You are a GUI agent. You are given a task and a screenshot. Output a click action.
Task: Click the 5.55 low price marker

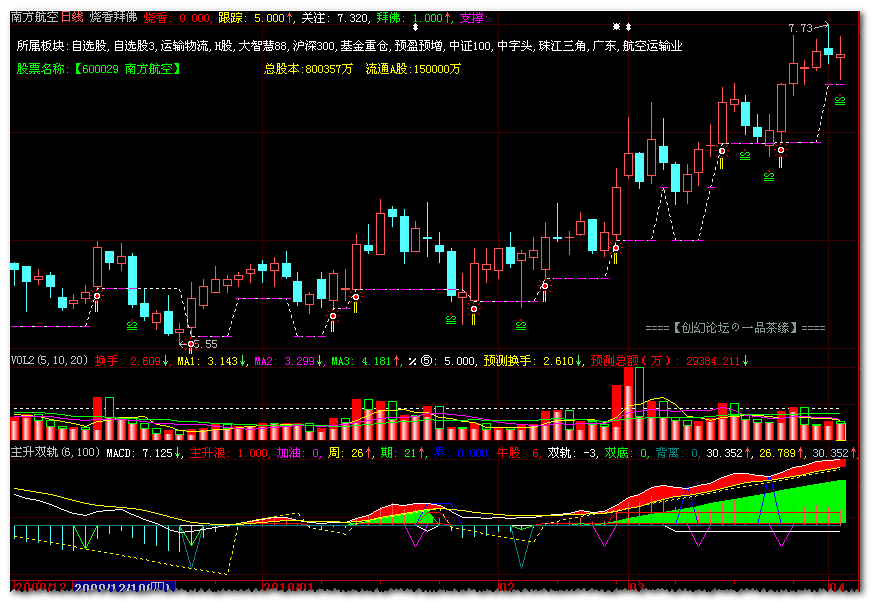coord(204,343)
